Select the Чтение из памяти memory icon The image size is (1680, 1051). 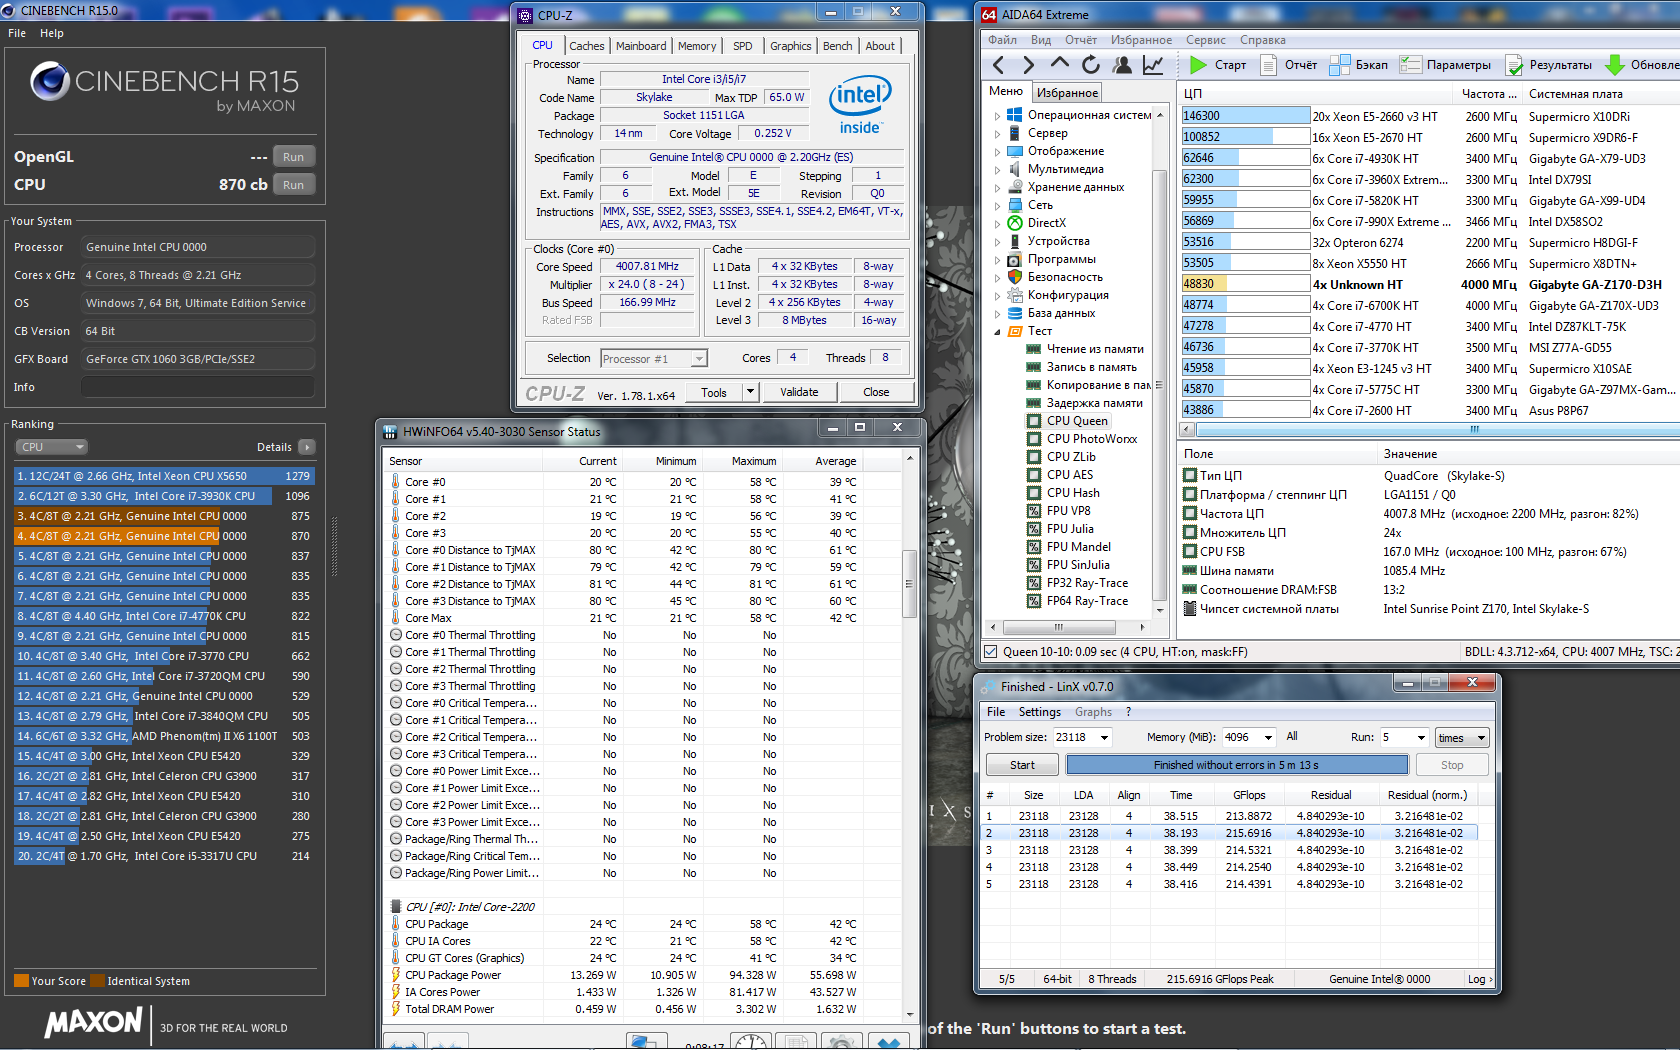[x=1034, y=349]
